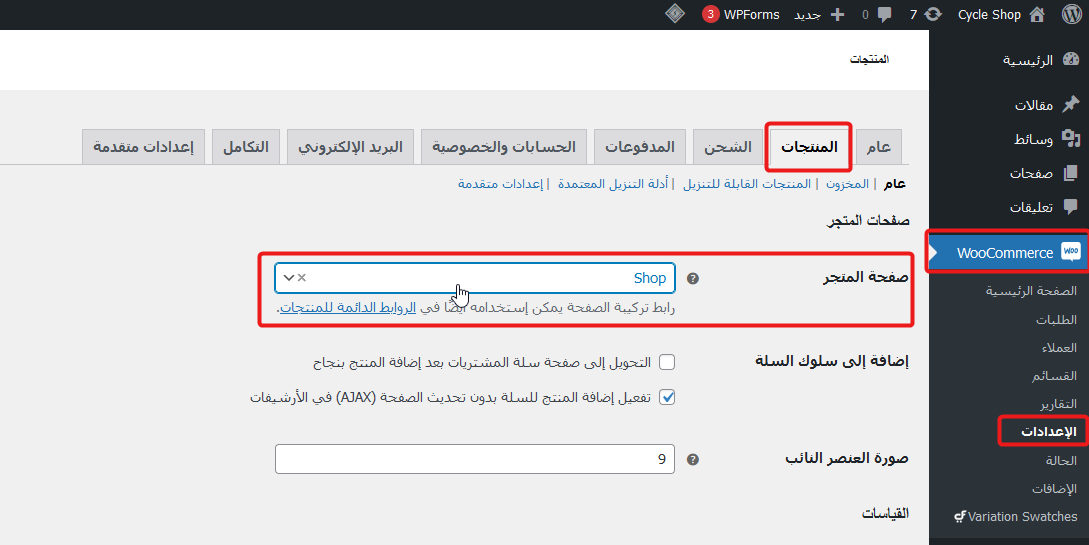Click the pages icon in sidebar
This screenshot has height=545, width=1089.
1071,173
